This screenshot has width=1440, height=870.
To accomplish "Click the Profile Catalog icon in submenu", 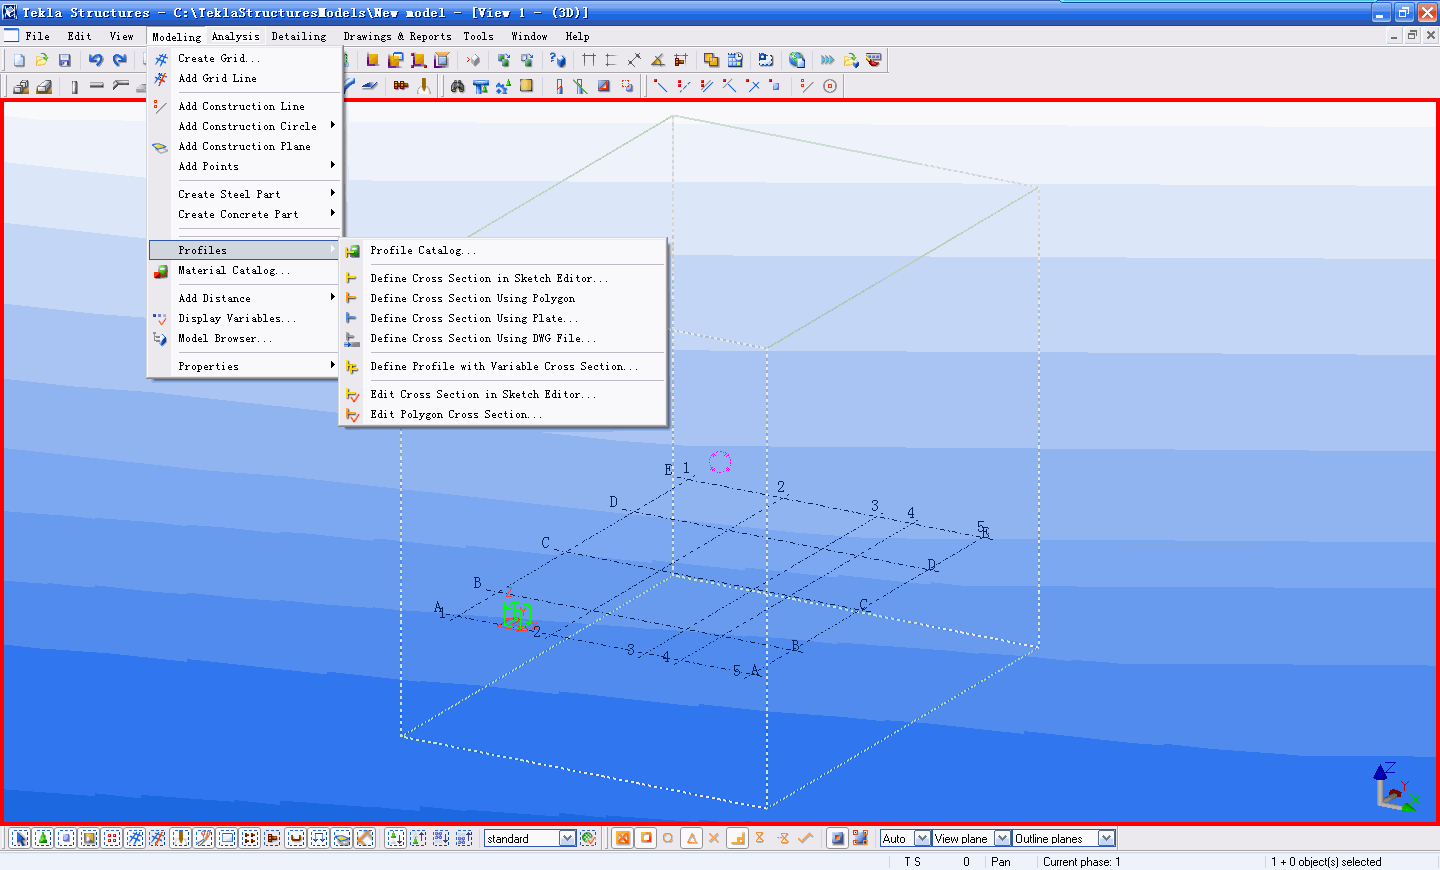I will tap(352, 251).
